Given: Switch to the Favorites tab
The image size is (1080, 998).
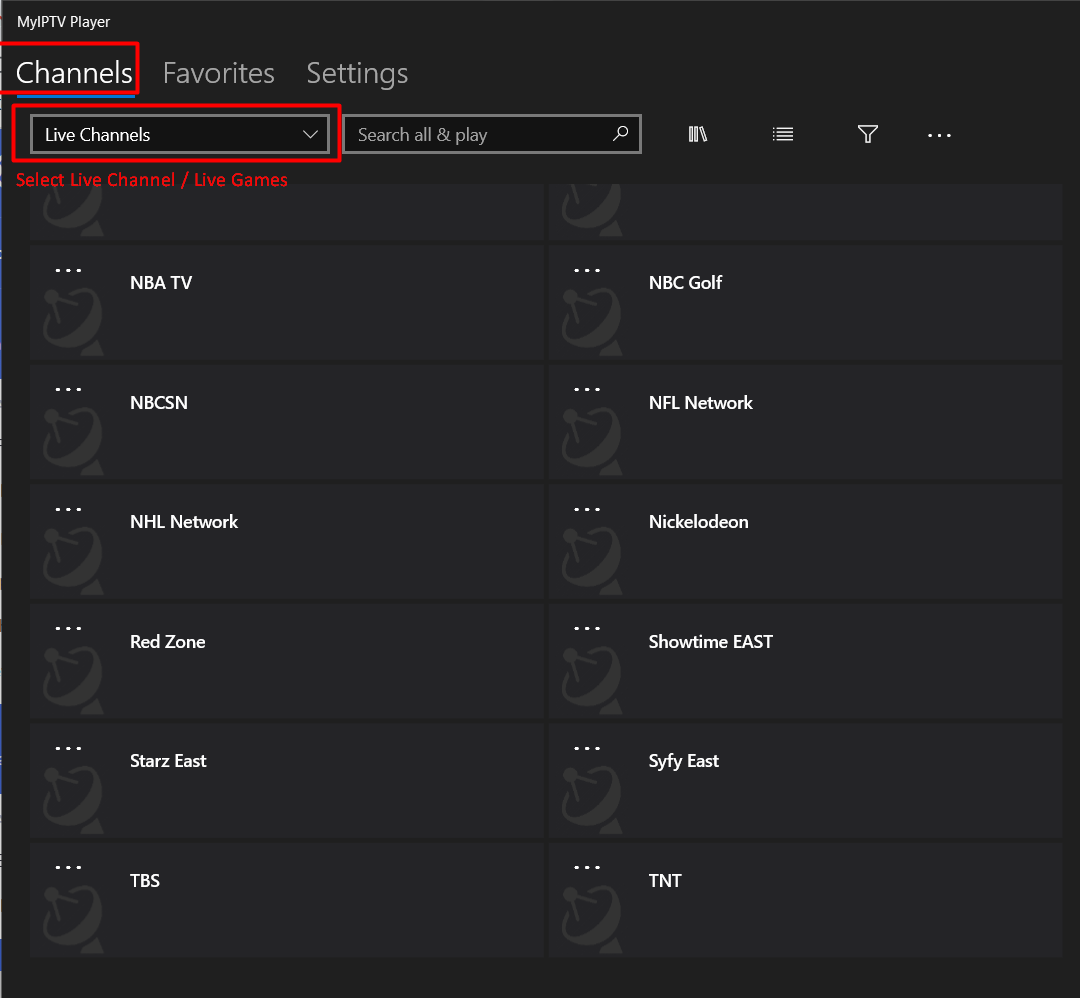Looking at the screenshot, I should [x=218, y=73].
